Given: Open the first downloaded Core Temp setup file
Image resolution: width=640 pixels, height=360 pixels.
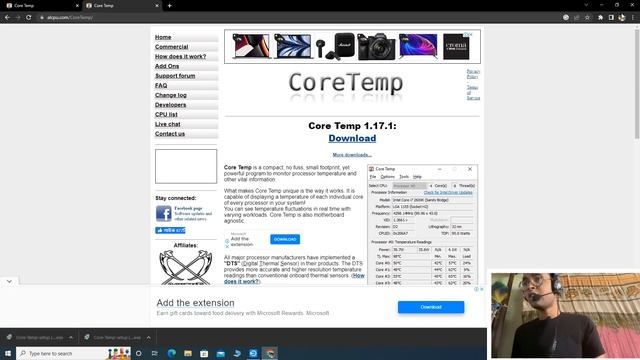Looking at the screenshot, I should tap(35, 338).
